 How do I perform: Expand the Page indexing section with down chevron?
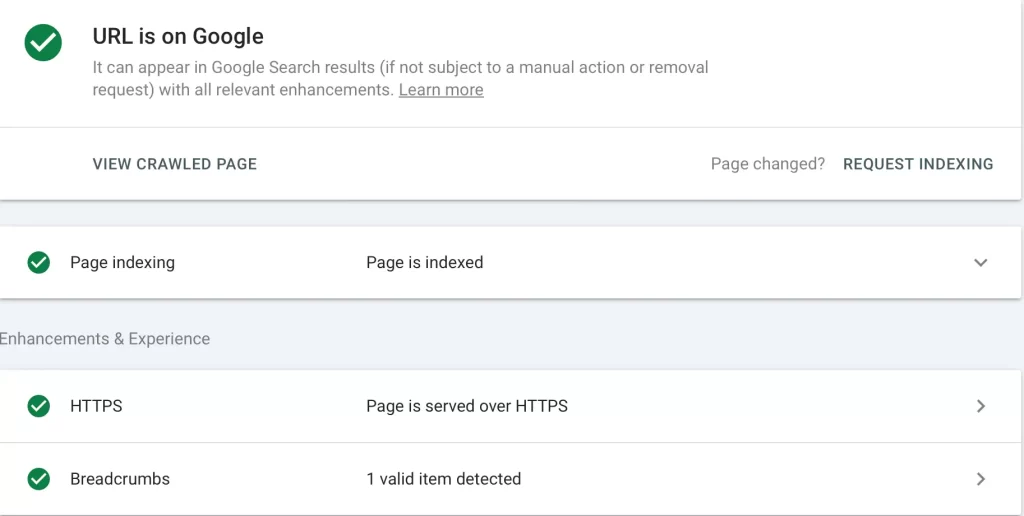980,263
